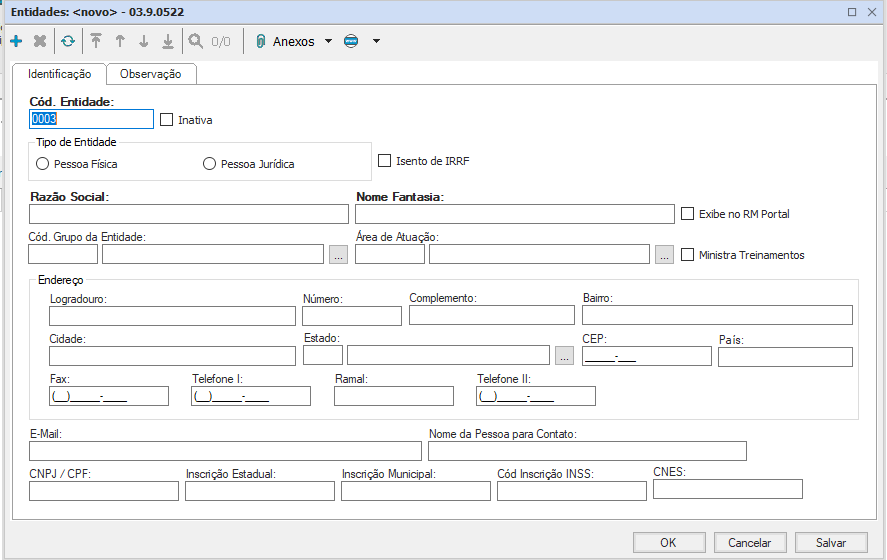The image size is (887, 560).
Task: Select Pessoa Jurídica radio button
Action: [210, 164]
